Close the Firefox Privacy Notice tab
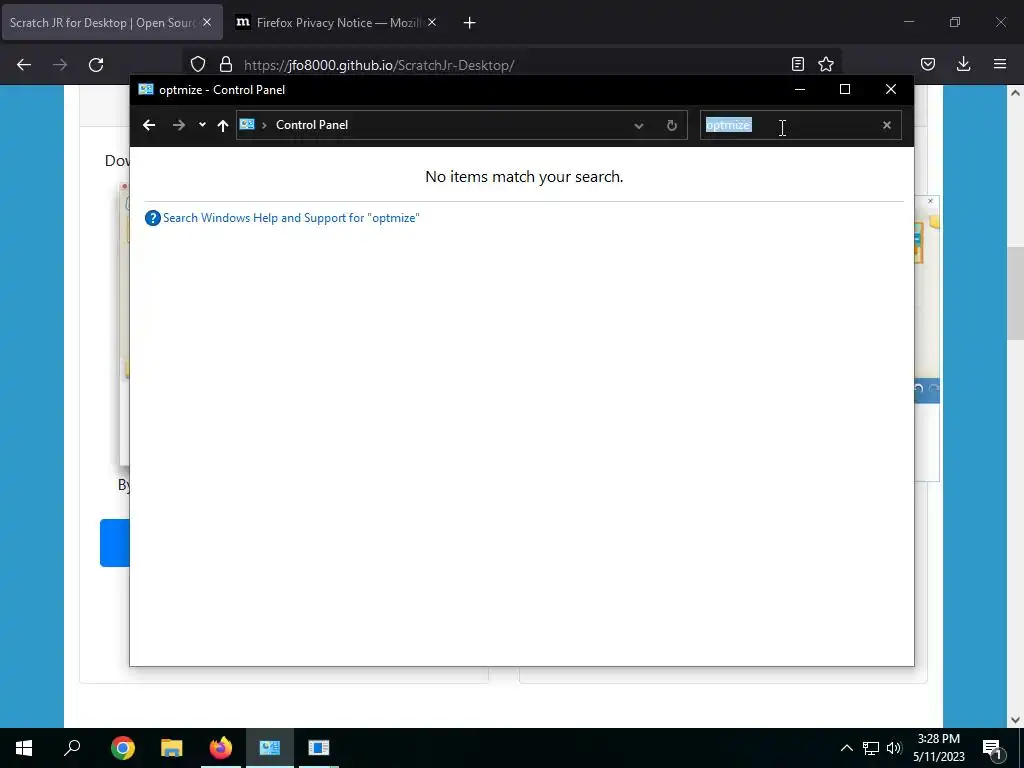 click(432, 22)
